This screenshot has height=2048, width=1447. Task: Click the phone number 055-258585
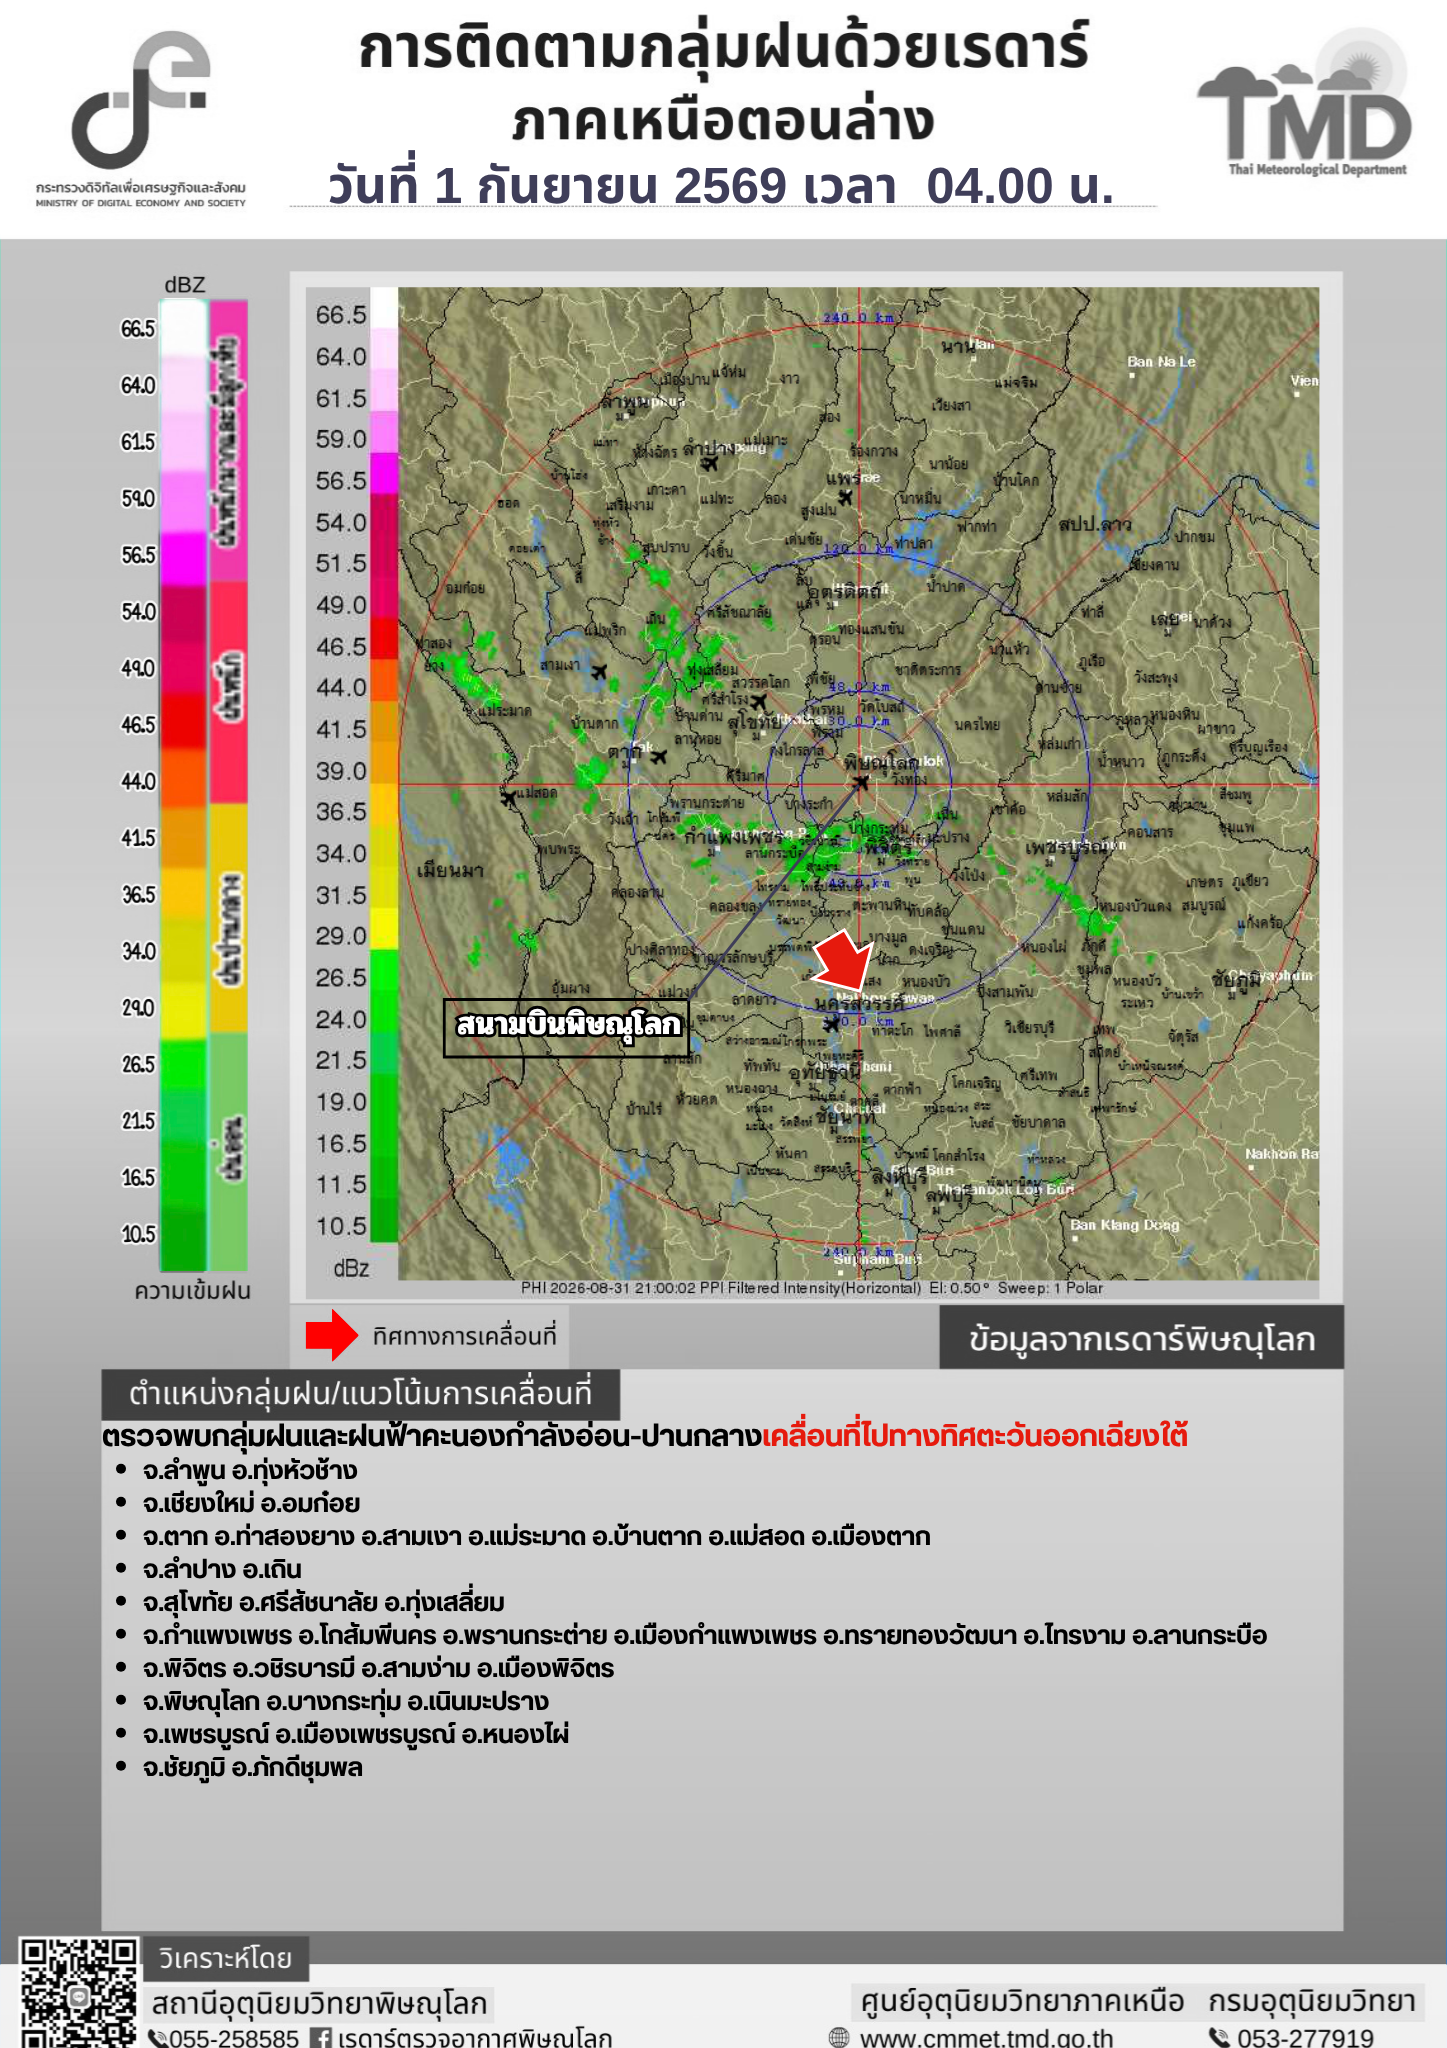click(234, 2037)
